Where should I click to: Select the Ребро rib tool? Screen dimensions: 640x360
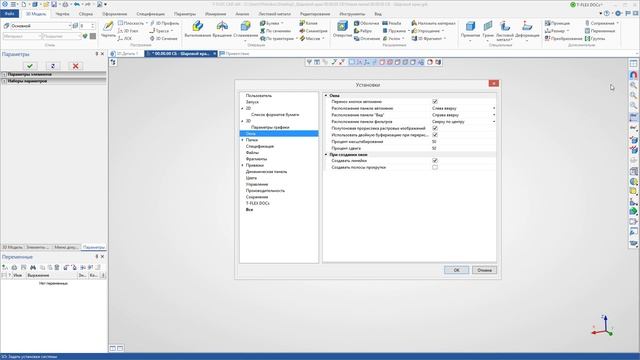point(363,31)
